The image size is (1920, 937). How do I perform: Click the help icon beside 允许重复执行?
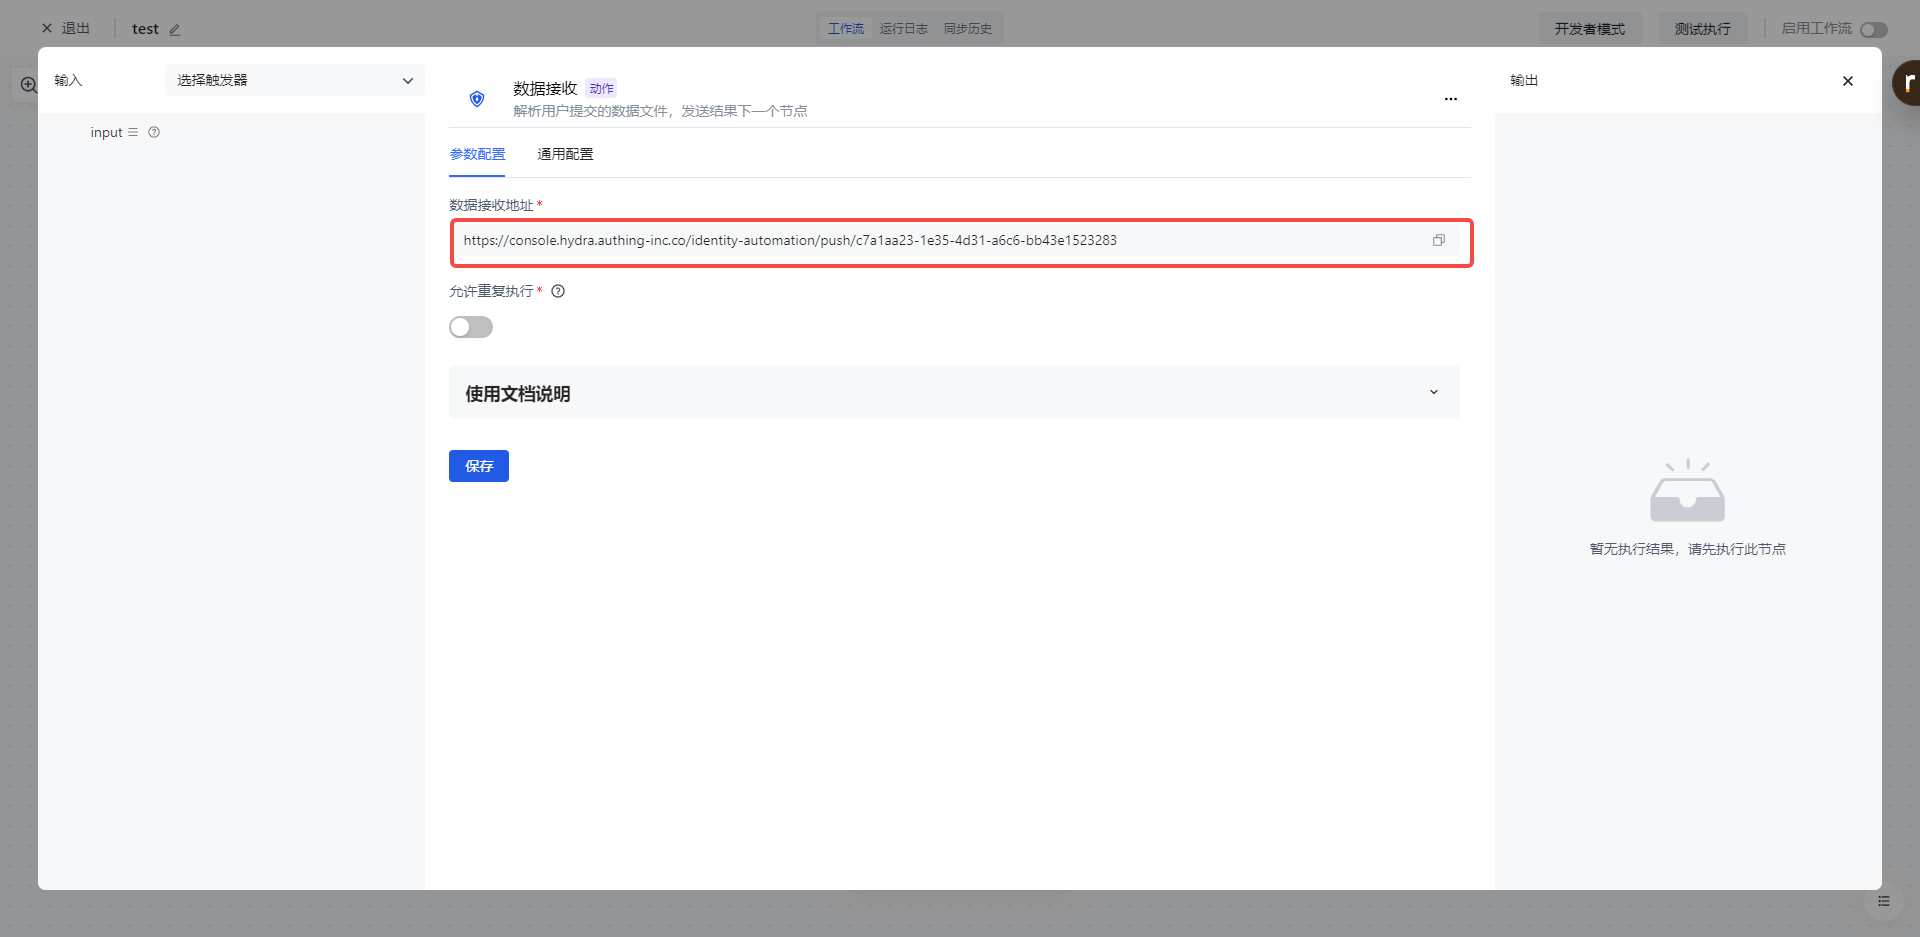[x=558, y=292]
